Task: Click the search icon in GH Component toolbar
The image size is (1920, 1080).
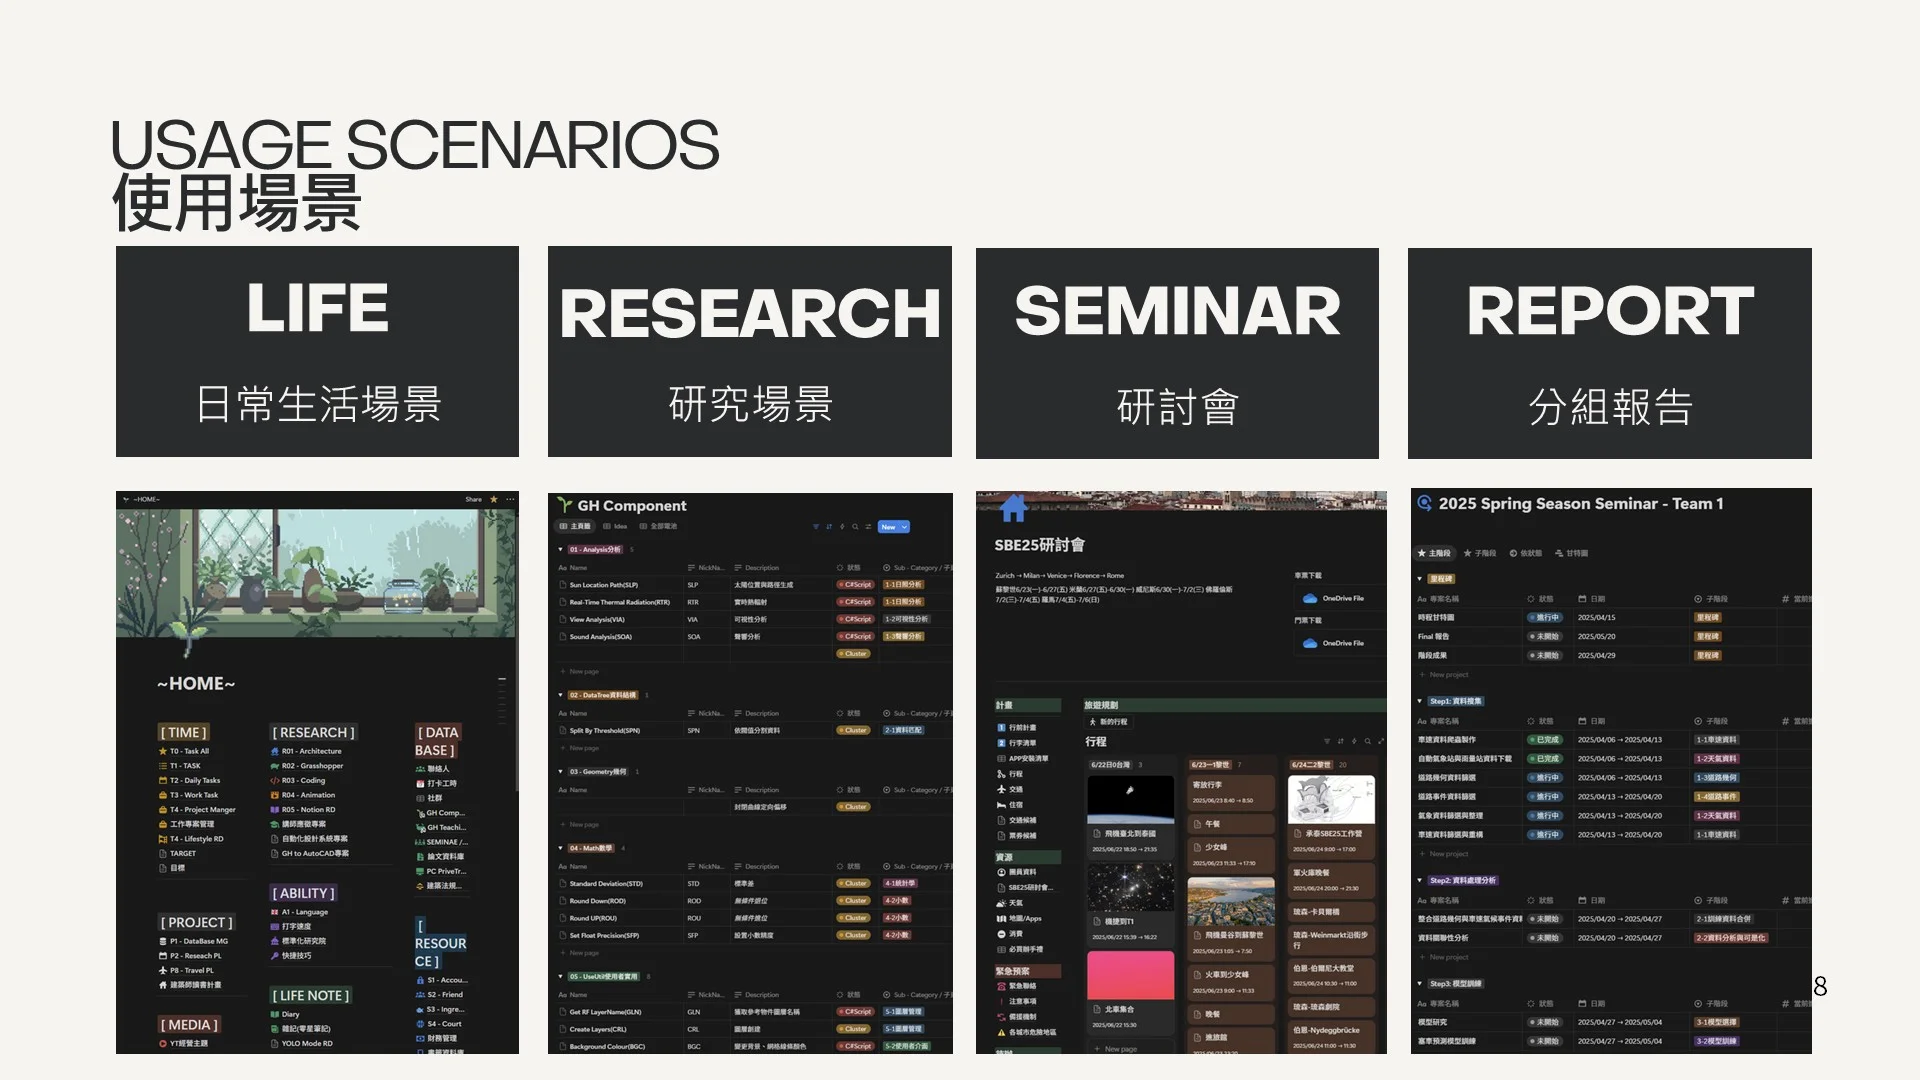Action: tap(855, 526)
